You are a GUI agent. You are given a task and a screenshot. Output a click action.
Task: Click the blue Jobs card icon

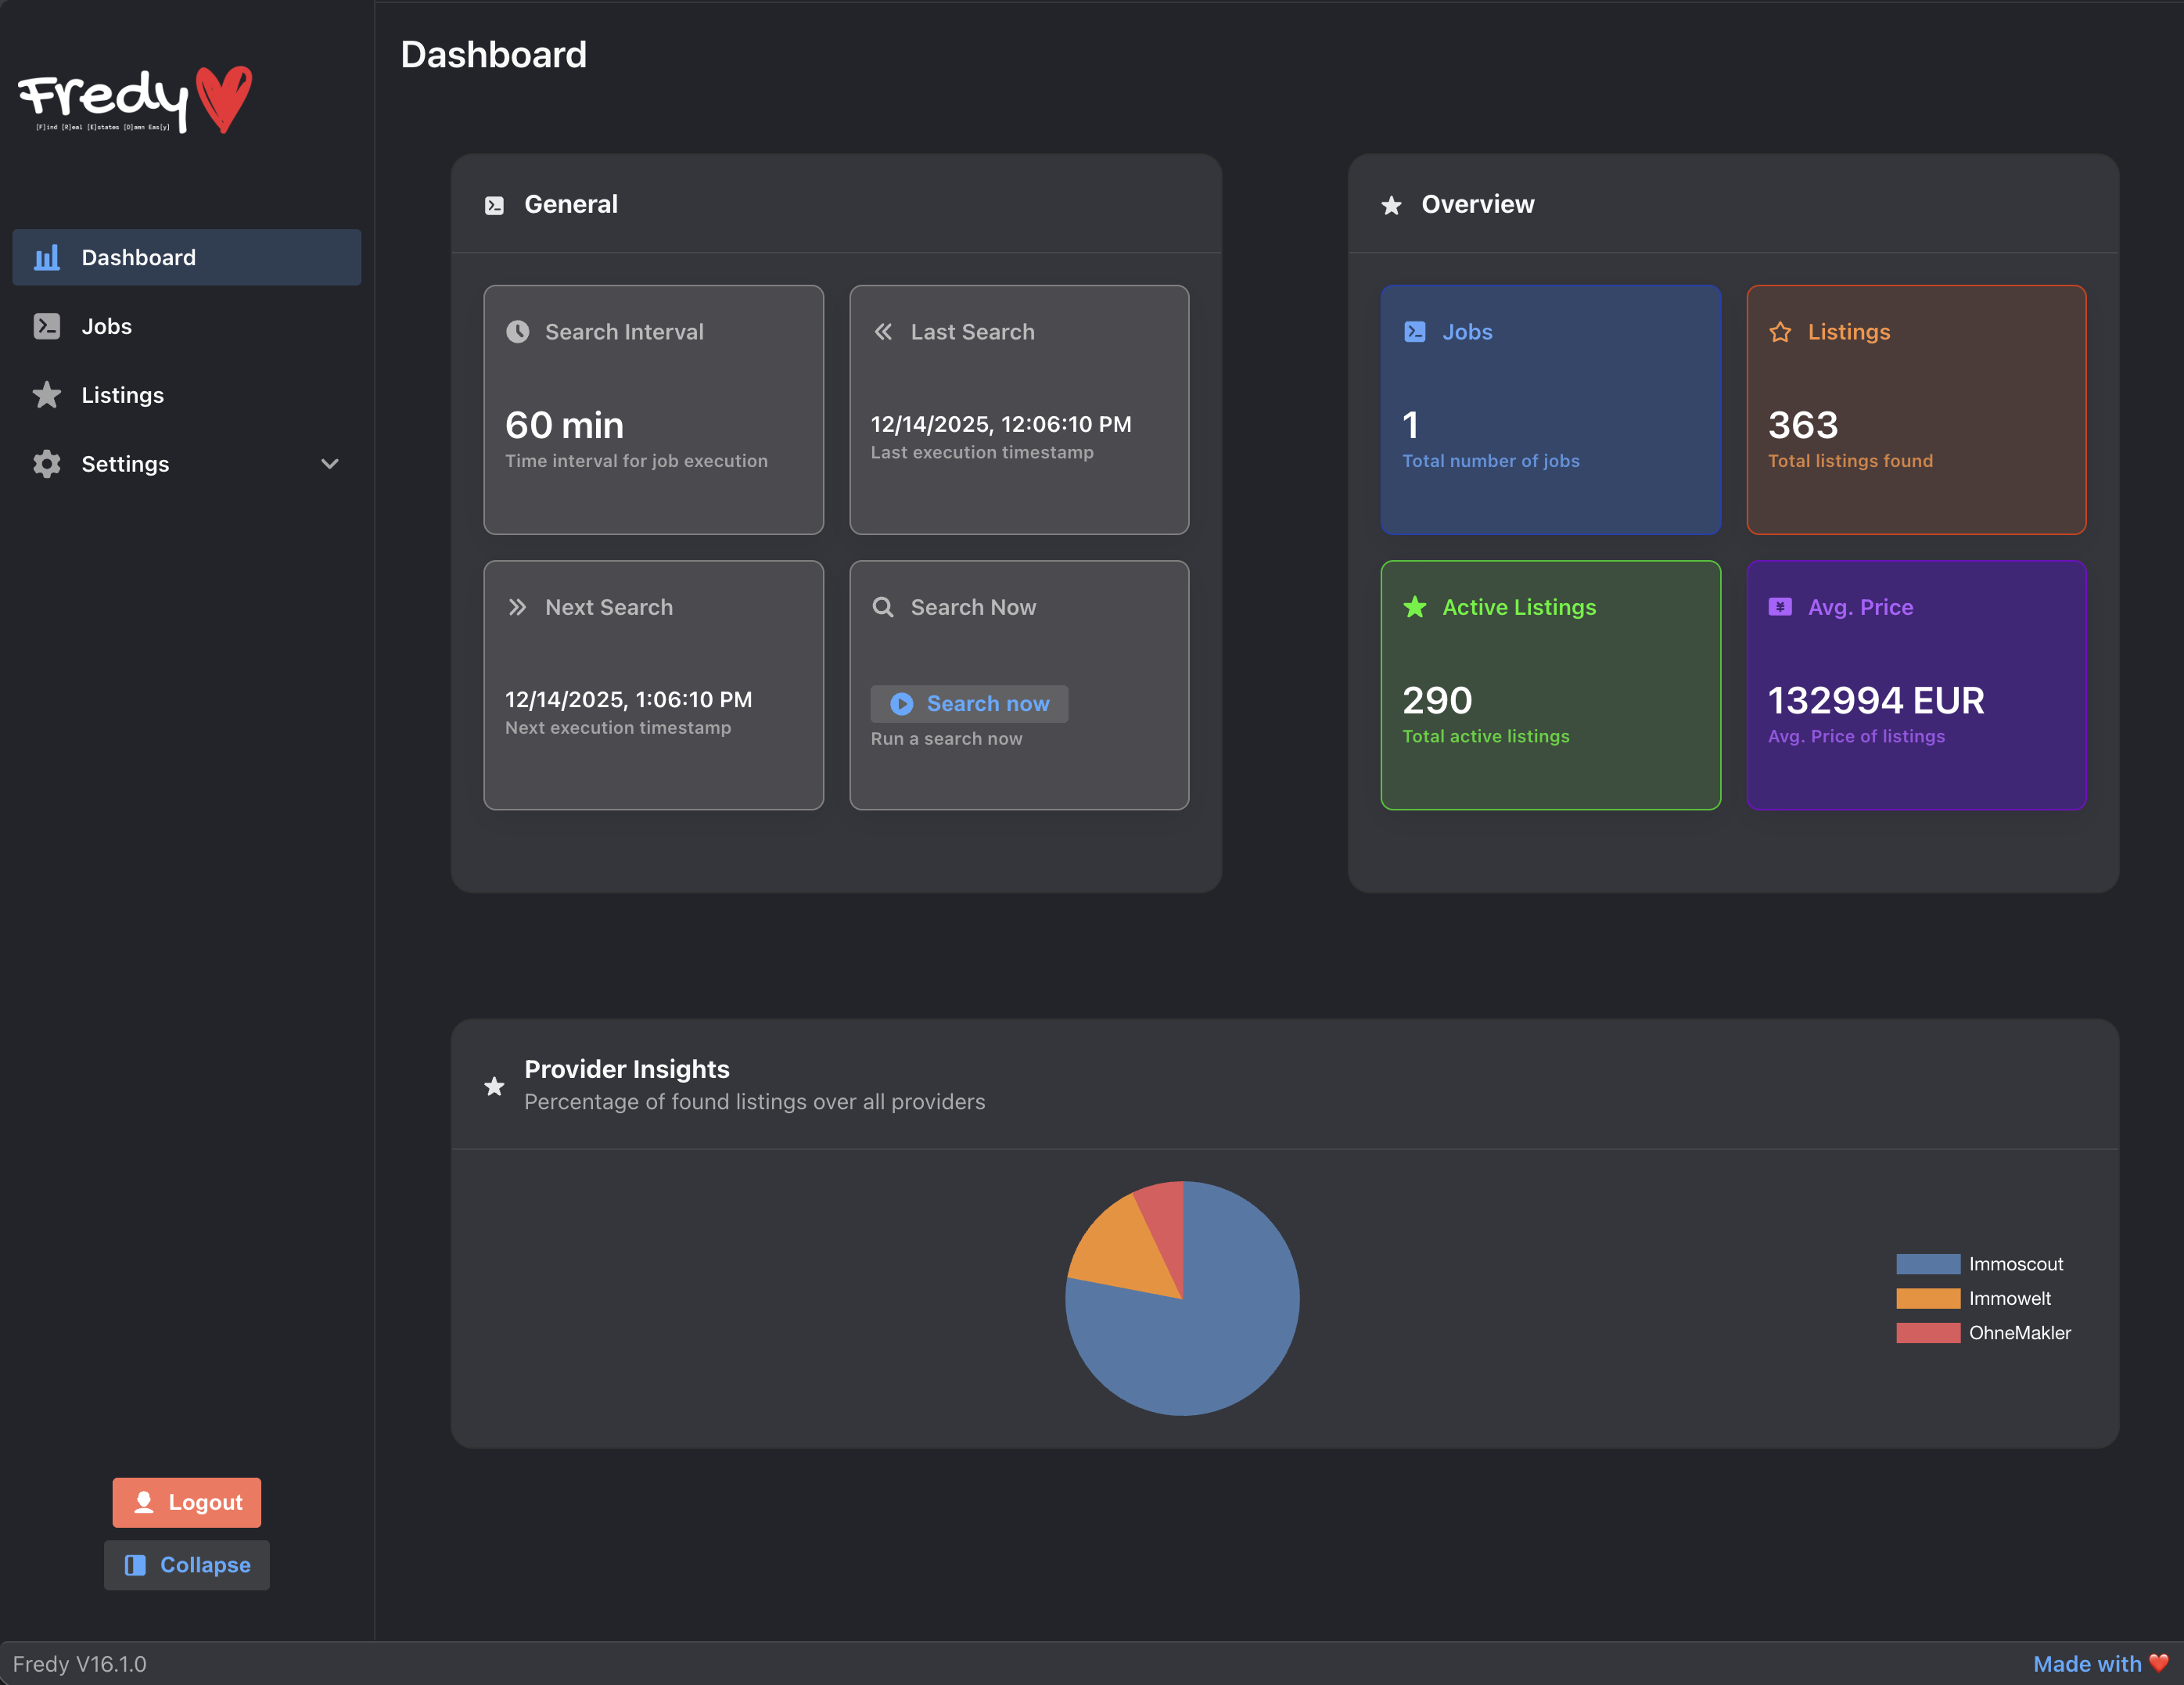pyautogui.click(x=1415, y=332)
